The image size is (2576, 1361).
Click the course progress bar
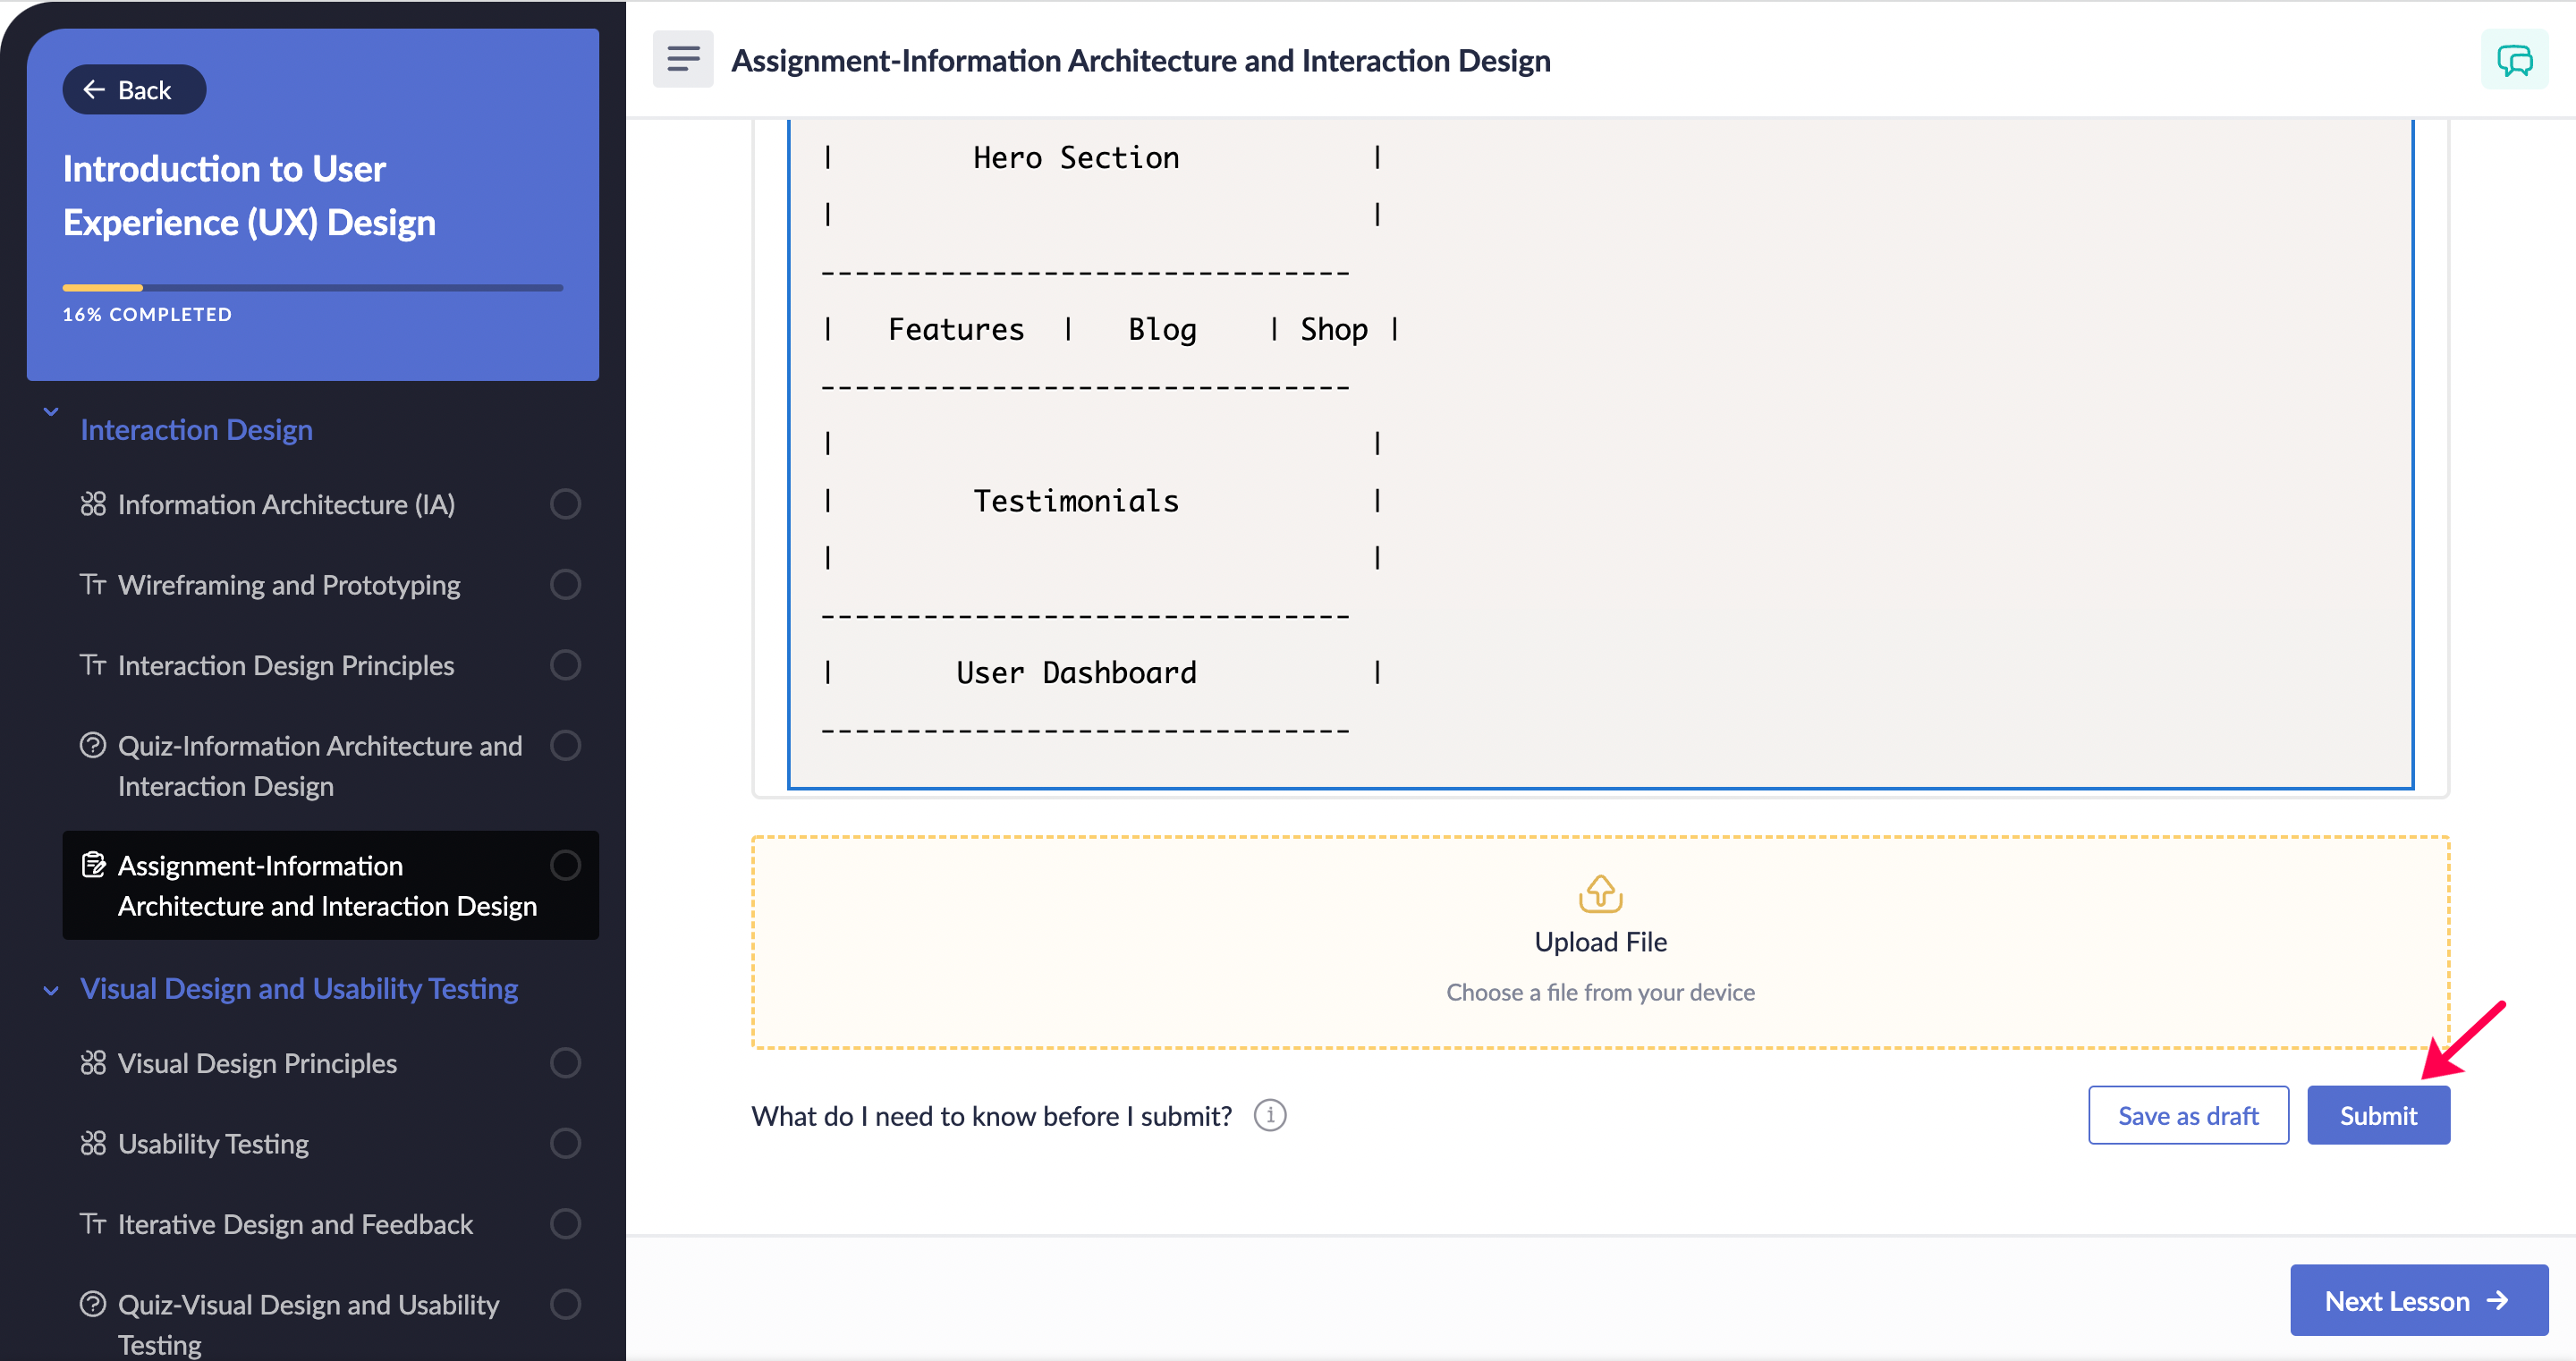[312, 288]
